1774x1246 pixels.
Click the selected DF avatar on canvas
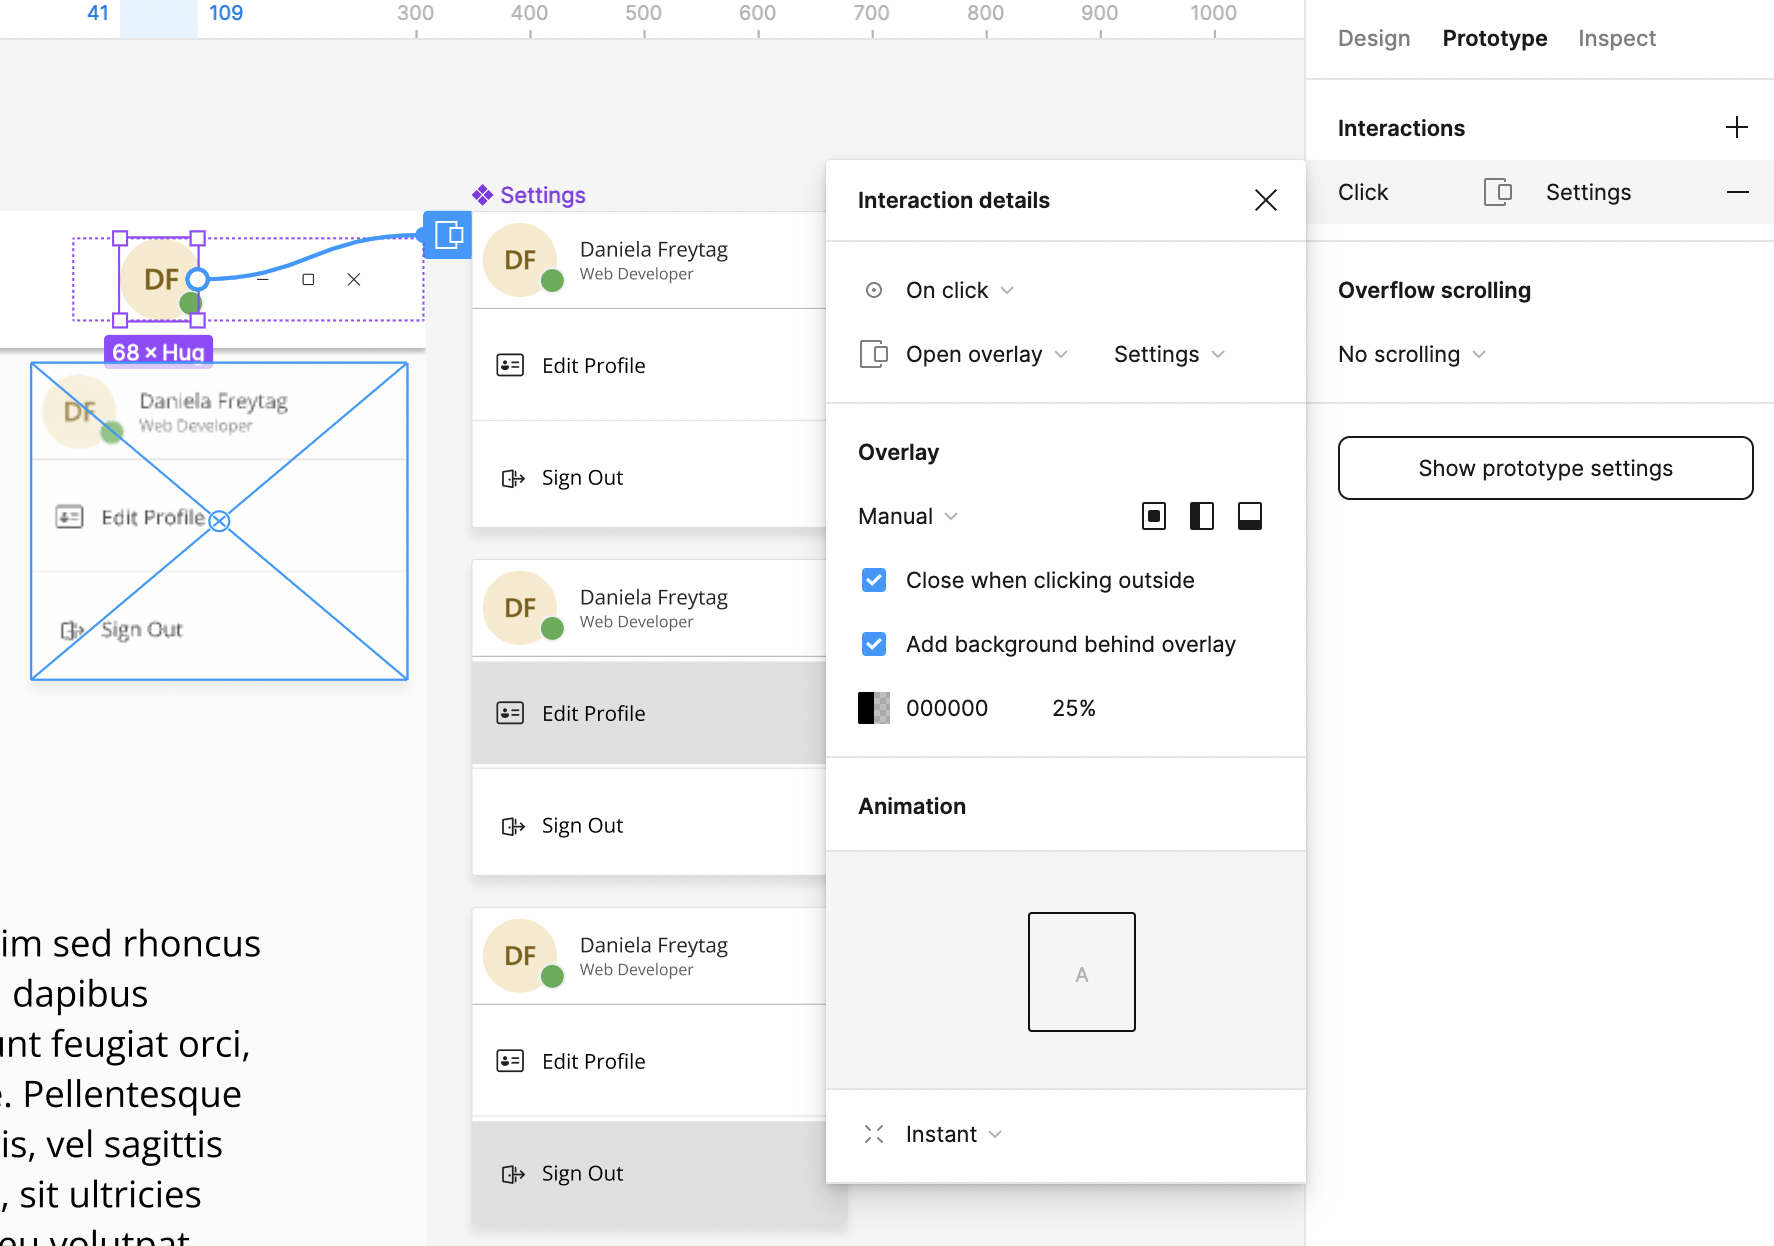click(x=160, y=279)
